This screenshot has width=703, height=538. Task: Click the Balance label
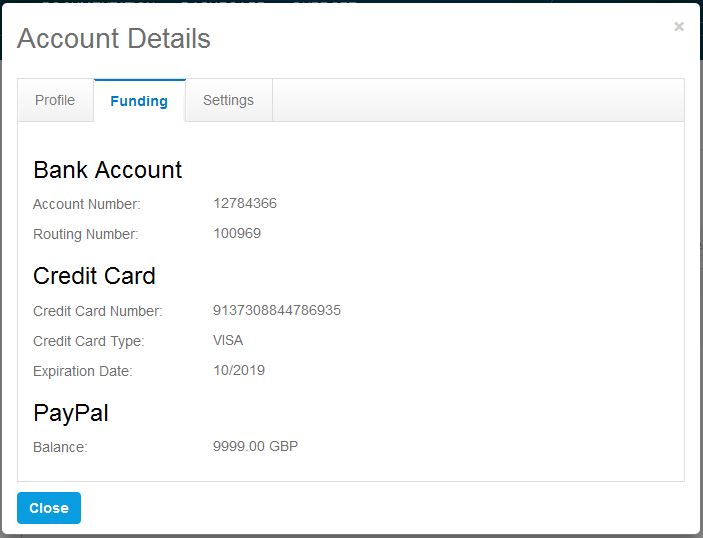tap(60, 447)
